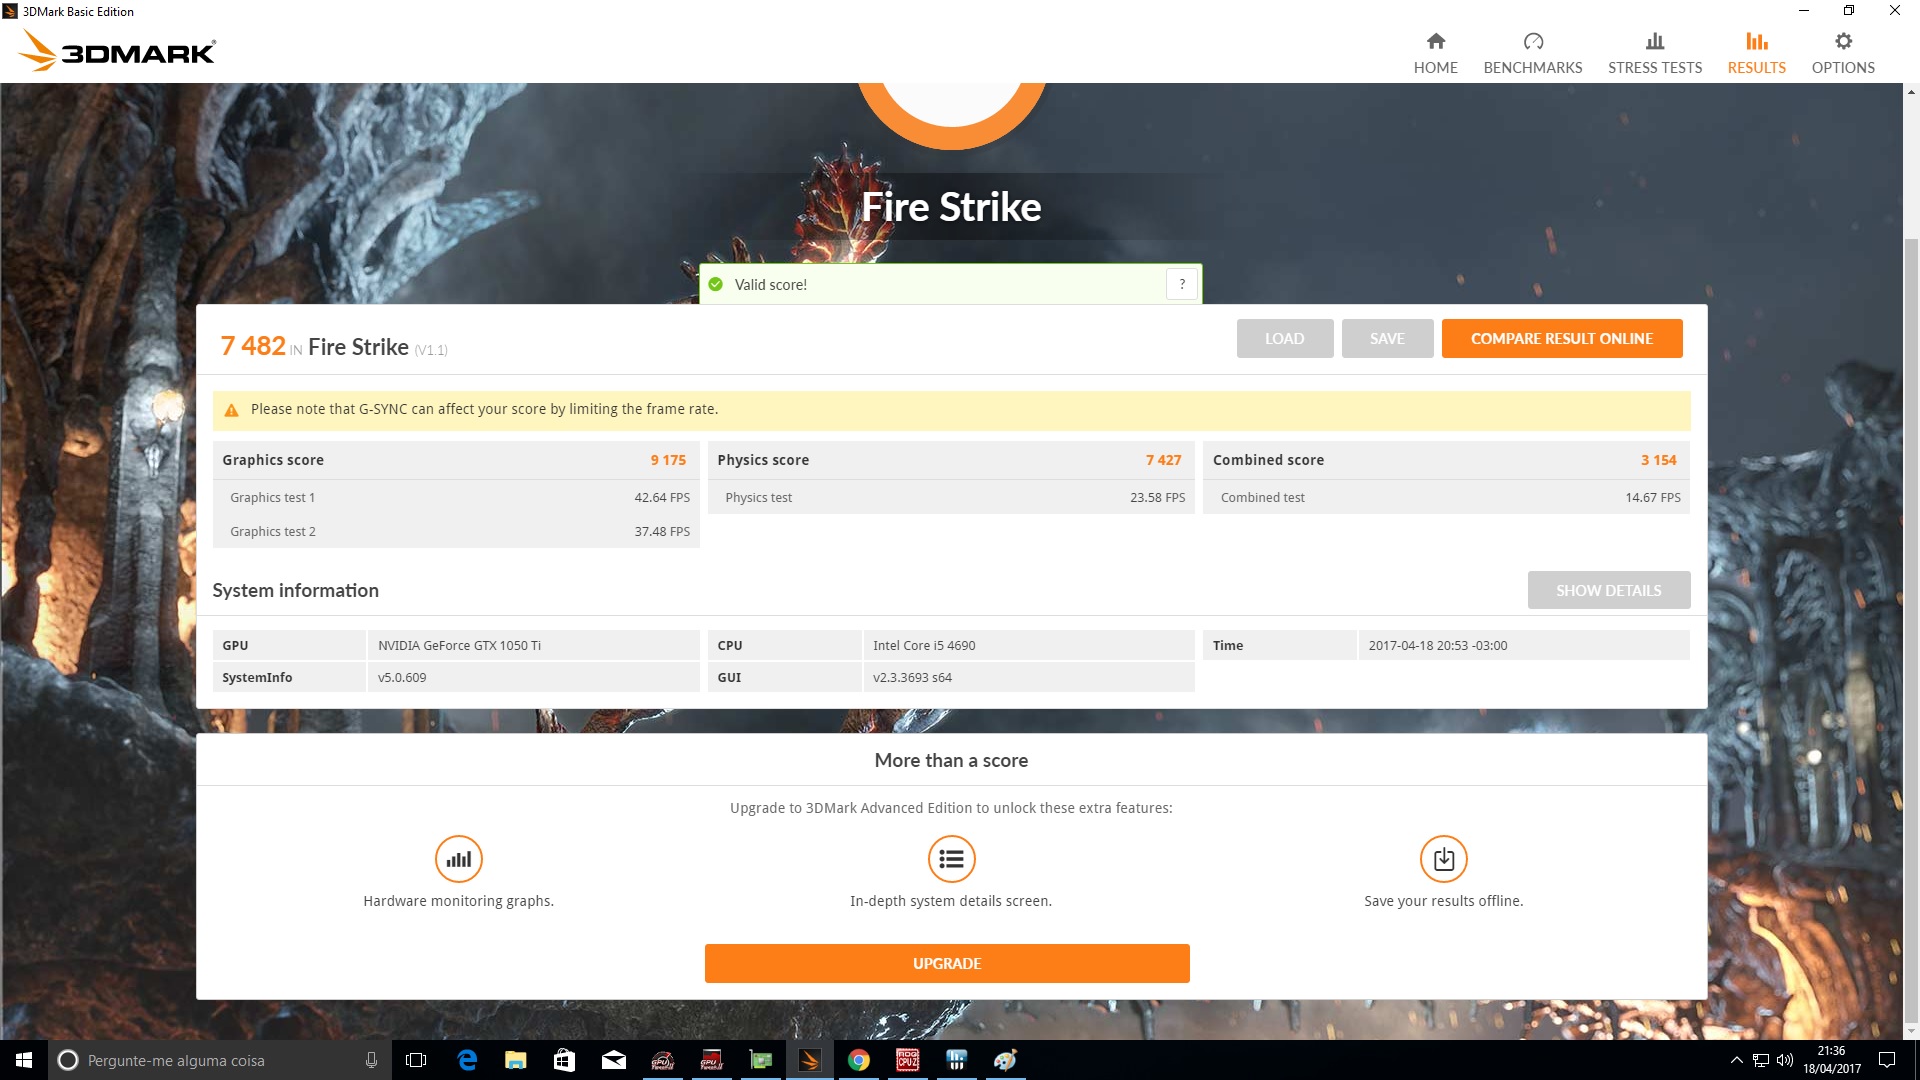Click the Cortana microphone icon
Screen dimensions: 1920x1080
371,1060
